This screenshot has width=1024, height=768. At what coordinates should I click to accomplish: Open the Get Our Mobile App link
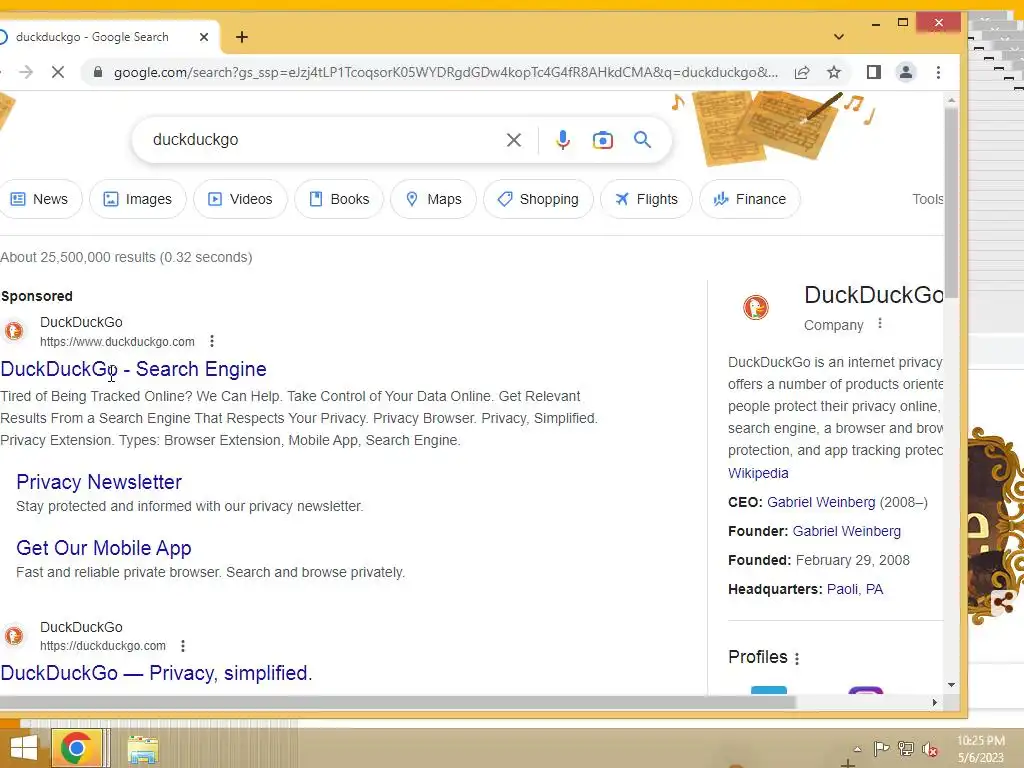coord(104,548)
